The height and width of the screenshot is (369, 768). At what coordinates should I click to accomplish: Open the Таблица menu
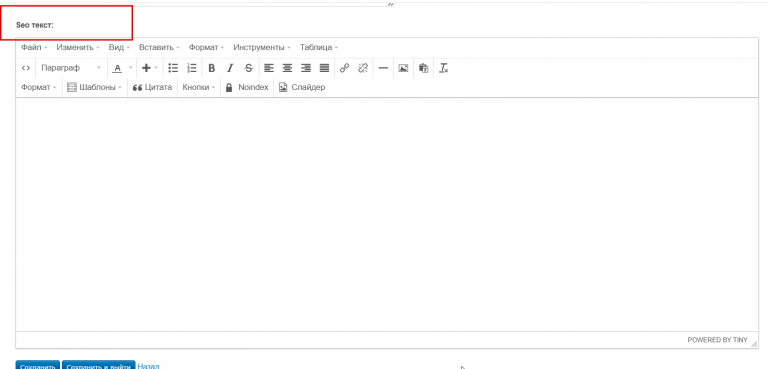click(319, 48)
